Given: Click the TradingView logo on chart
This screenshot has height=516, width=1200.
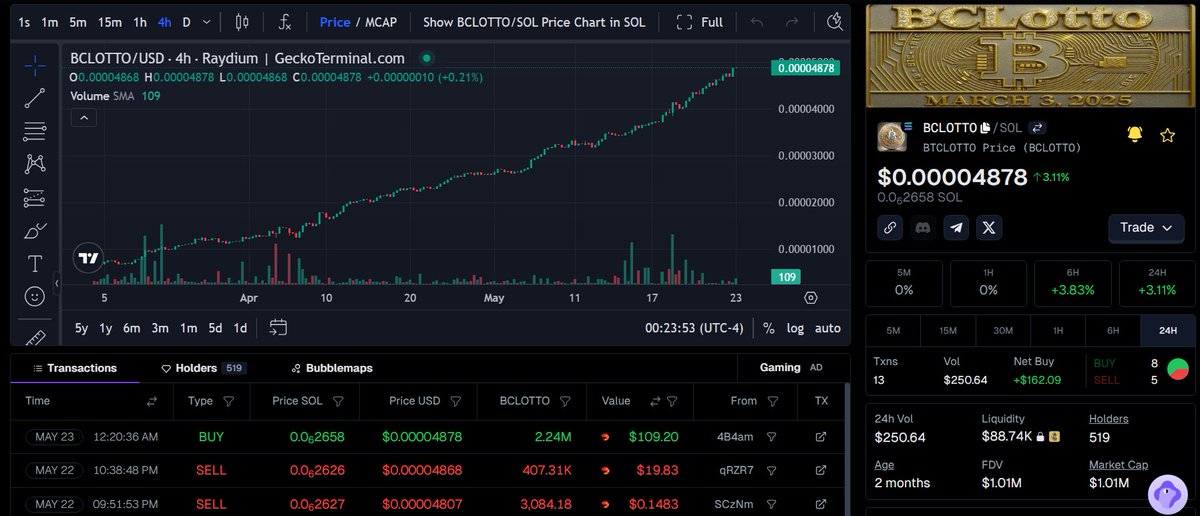Looking at the screenshot, I should (89, 257).
